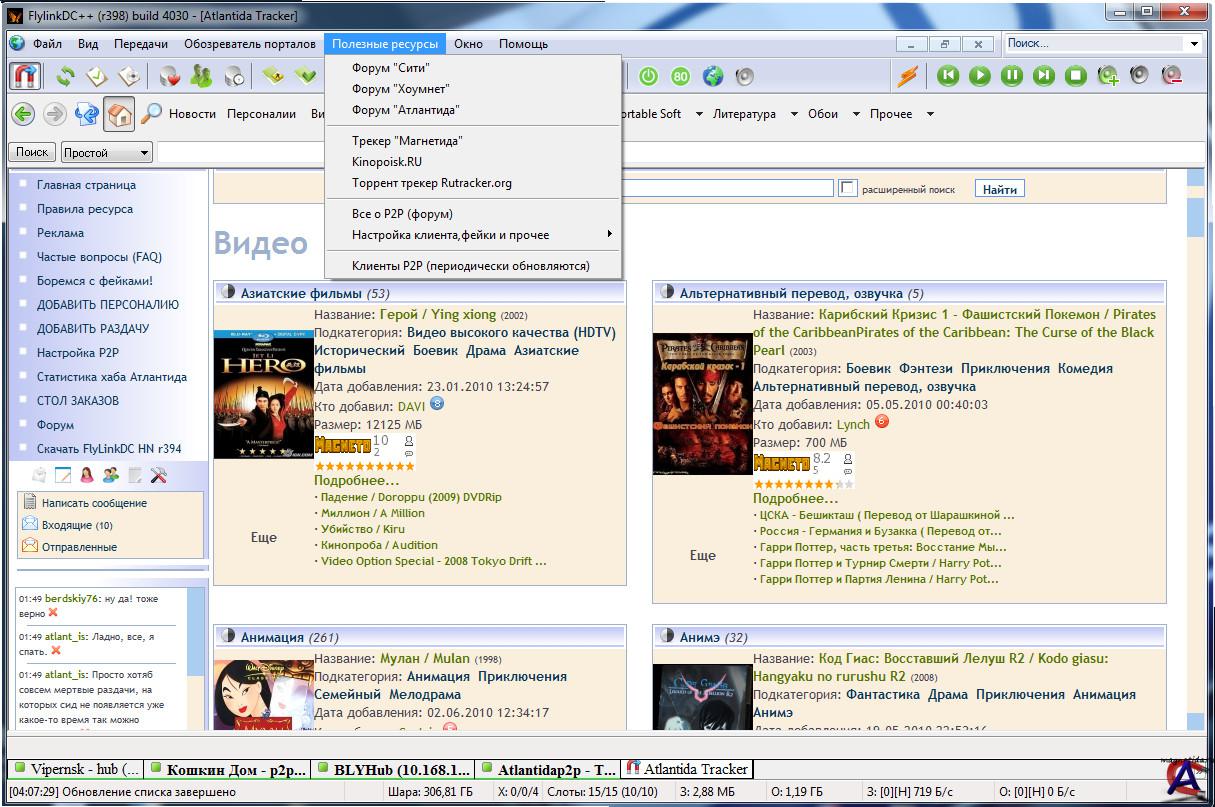Click the green back arrow navigation button
Screen dimensions: 1215x807
point(23,114)
